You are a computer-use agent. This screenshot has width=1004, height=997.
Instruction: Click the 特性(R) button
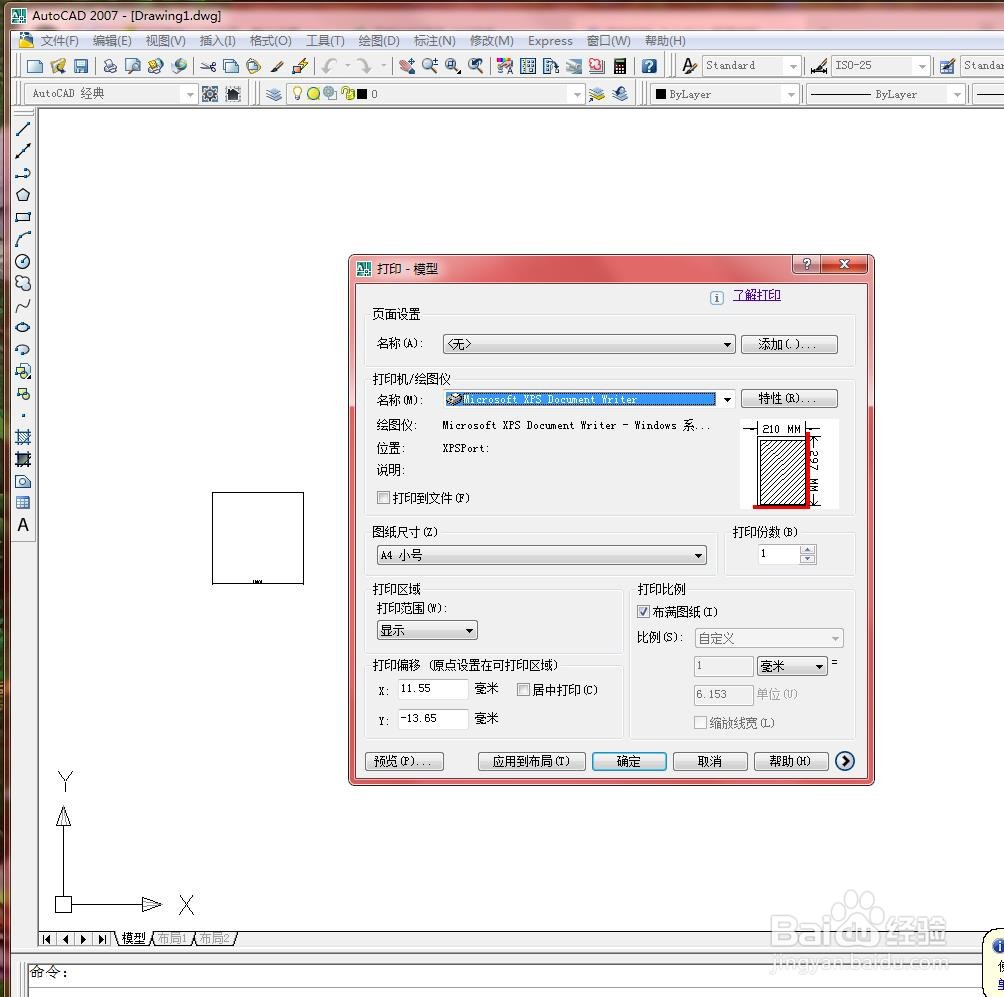[789, 398]
